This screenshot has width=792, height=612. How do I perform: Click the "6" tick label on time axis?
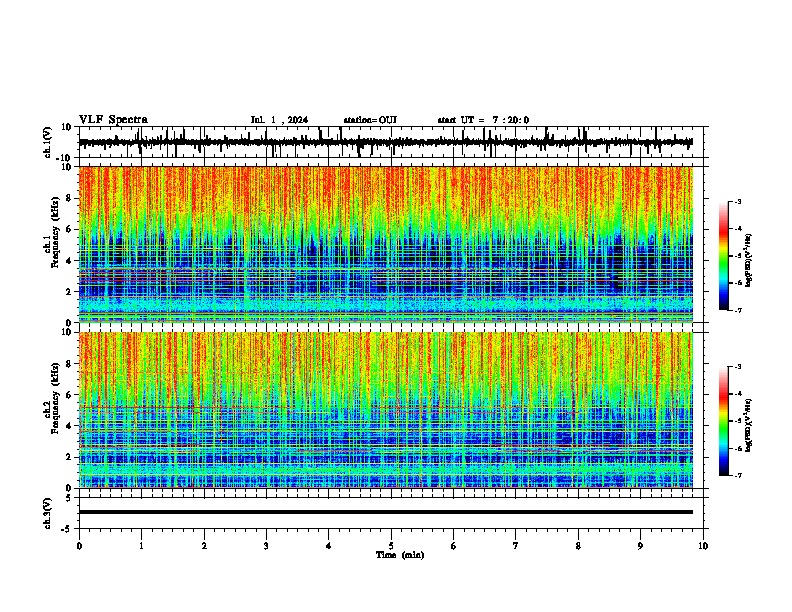454,546
